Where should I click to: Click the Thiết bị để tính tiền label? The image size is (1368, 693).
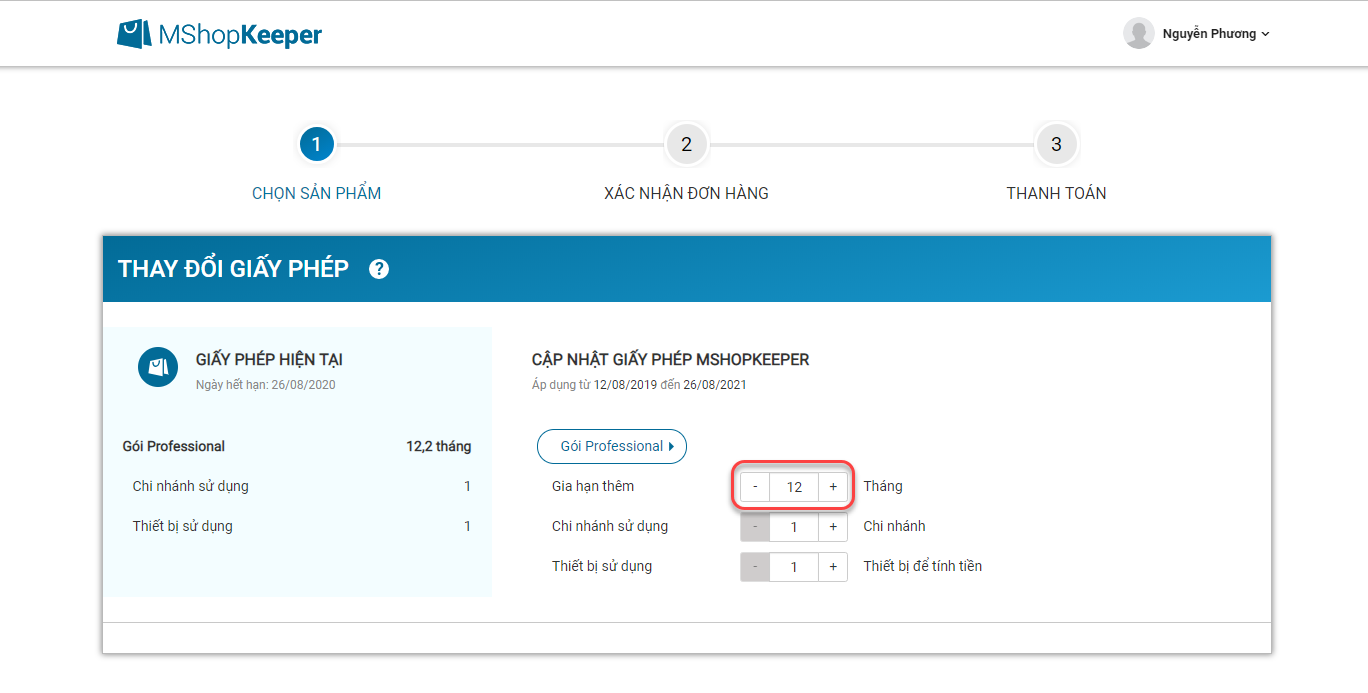coord(923,566)
